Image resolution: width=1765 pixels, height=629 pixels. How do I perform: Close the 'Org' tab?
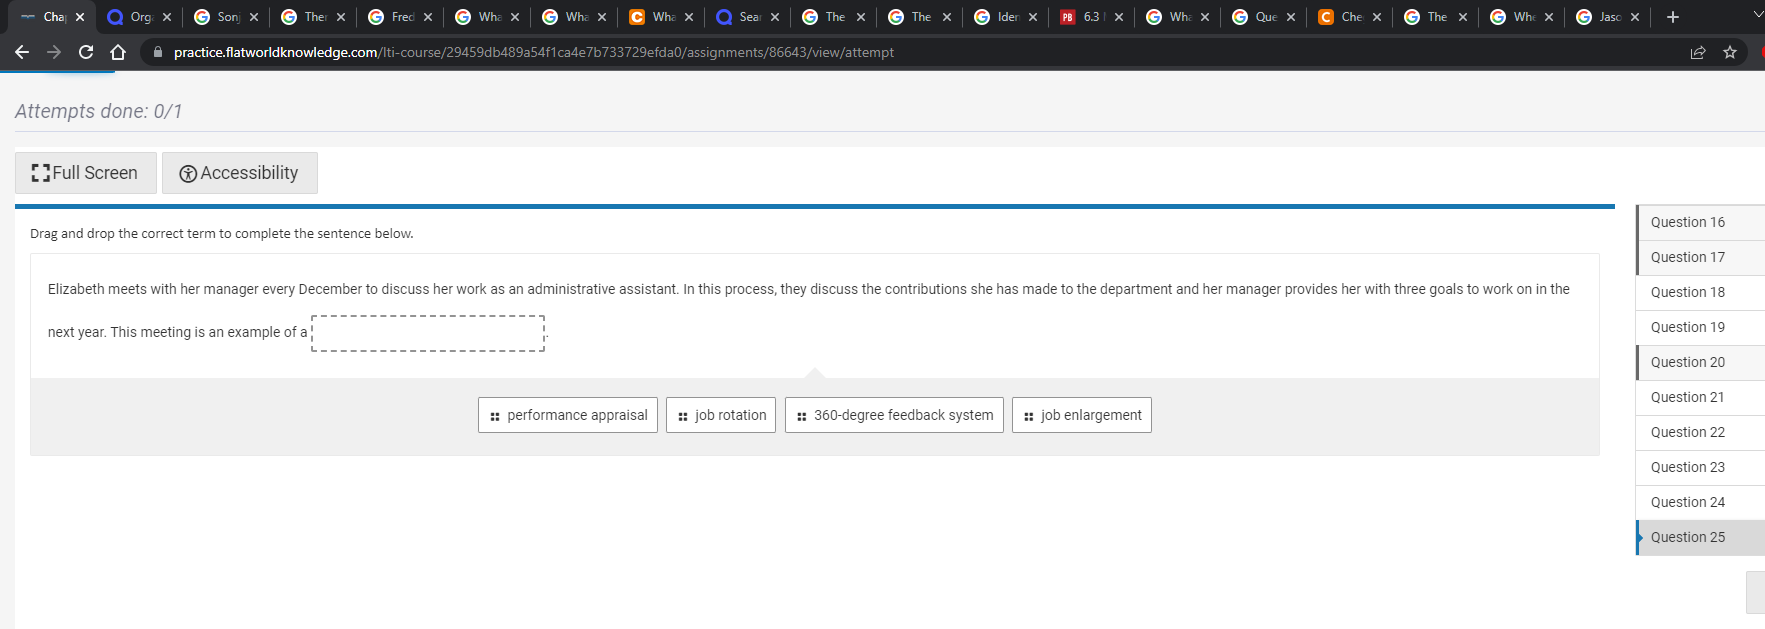pos(167,17)
